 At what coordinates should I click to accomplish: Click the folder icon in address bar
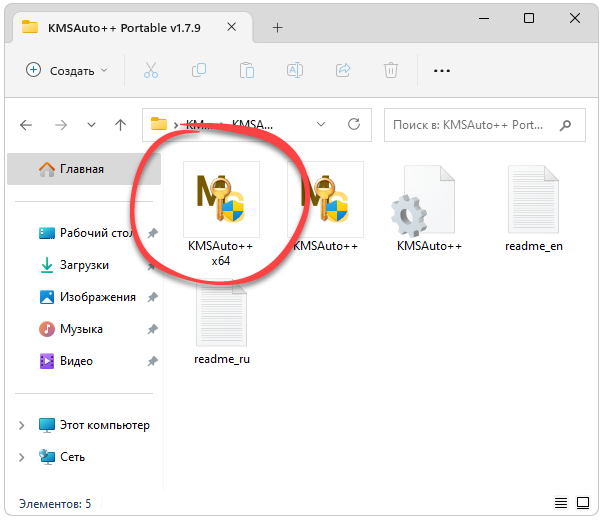[x=158, y=124]
